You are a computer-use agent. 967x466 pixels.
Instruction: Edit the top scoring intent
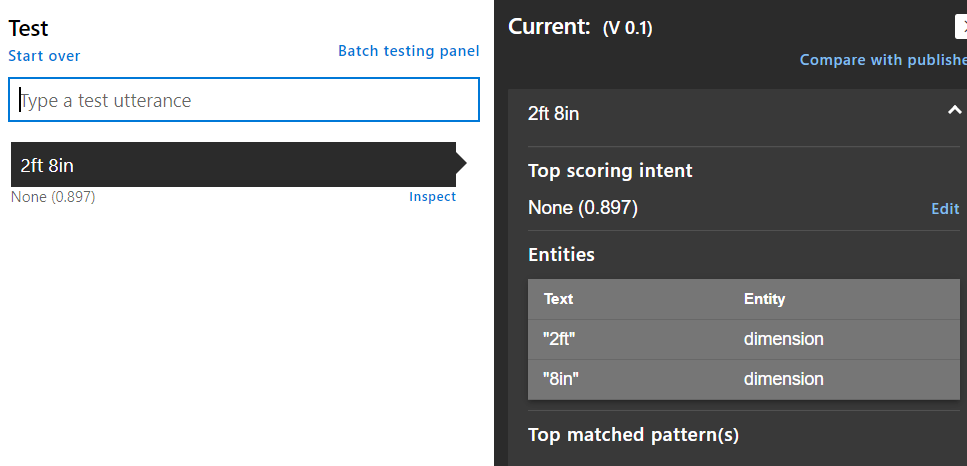(x=945, y=209)
